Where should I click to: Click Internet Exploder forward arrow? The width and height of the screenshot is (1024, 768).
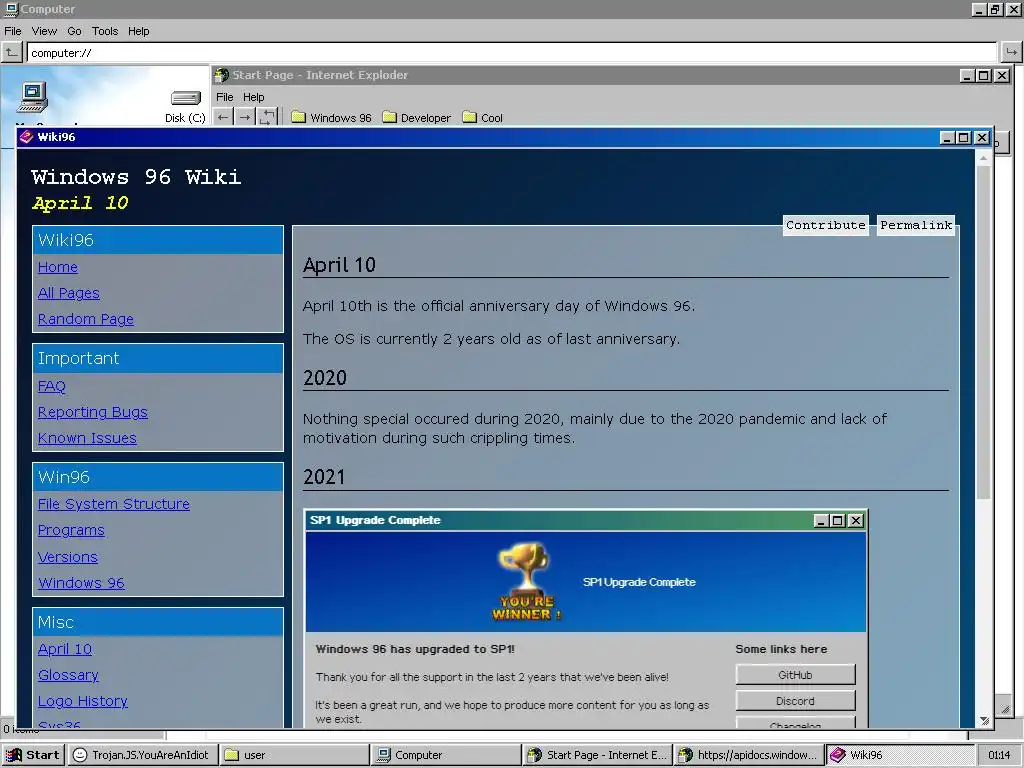pos(244,118)
